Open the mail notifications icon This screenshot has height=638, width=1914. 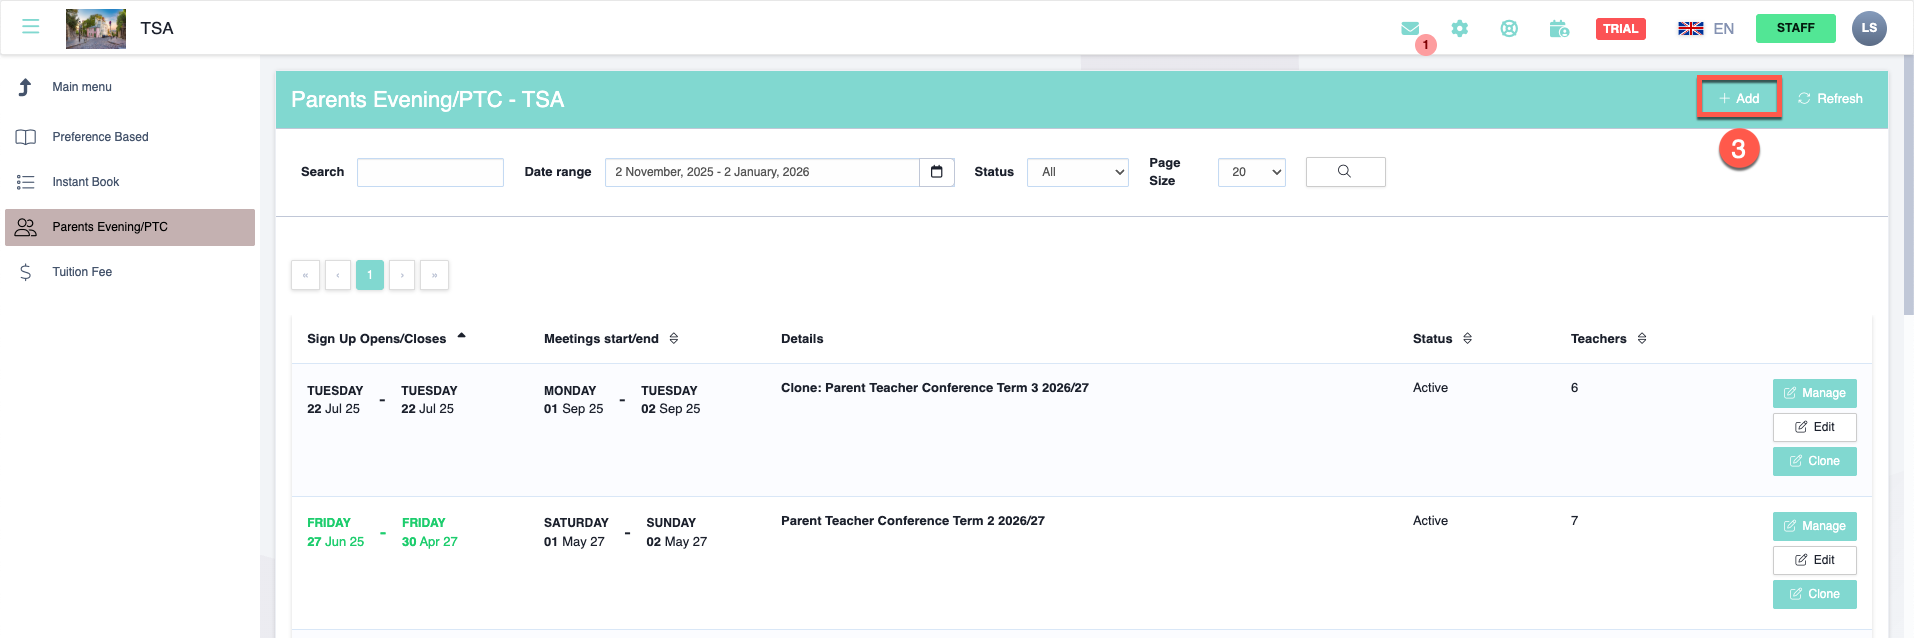[x=1410, y=29]
